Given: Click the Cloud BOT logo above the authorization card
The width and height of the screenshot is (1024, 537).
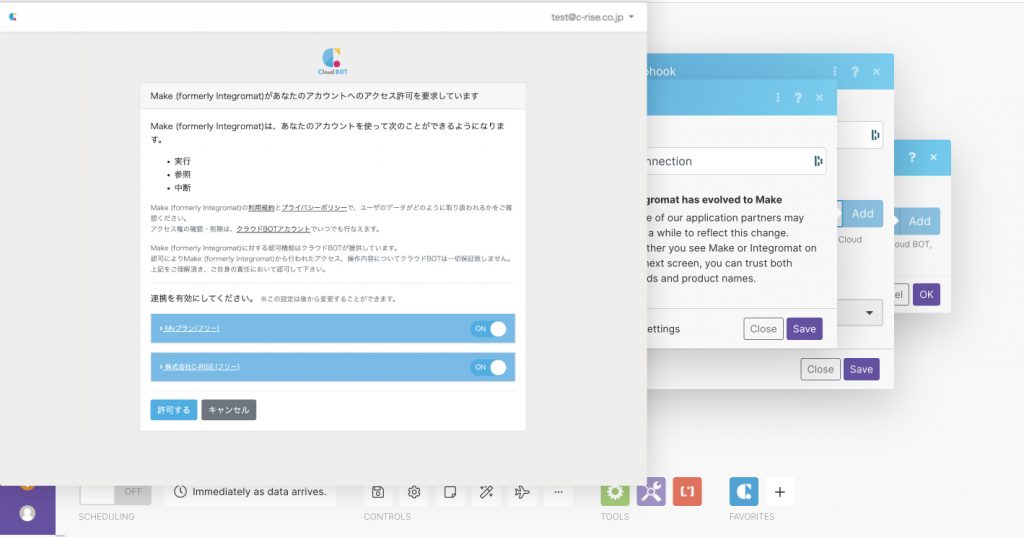Looking at the screenshot, I should [332, 61].
